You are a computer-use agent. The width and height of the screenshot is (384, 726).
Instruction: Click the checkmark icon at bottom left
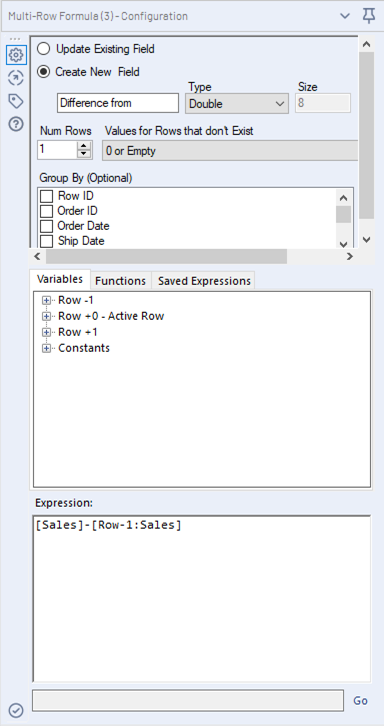click(x=16, y=710)
